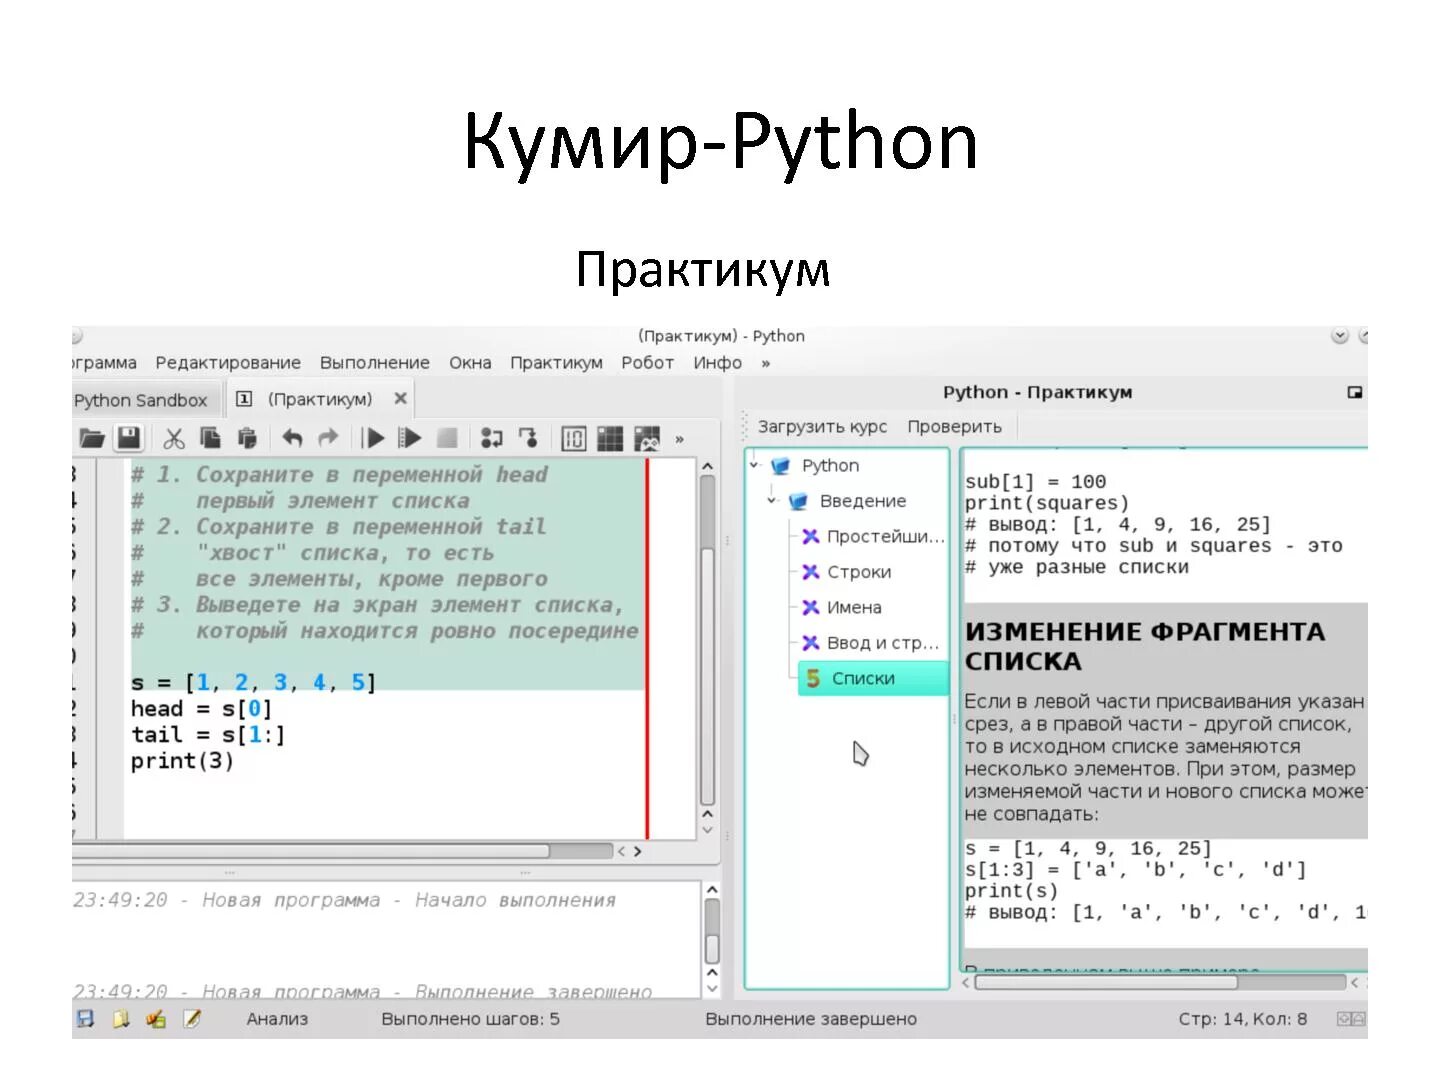The width and height of the screenshot is (1440, 1080).
Task: Click the editor scroll-up arrow
Action: 707,467
